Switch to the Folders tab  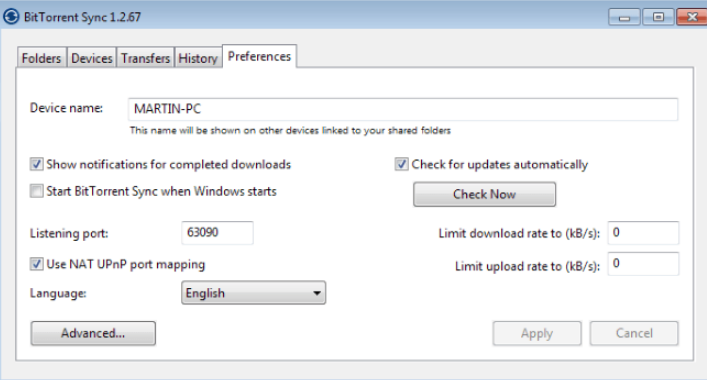pos(41,58)
